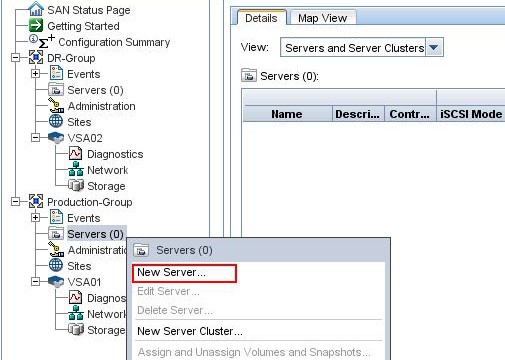Select SAN Status Page tree label
This screenshot has height=360, width=505.
click(89, 10)
